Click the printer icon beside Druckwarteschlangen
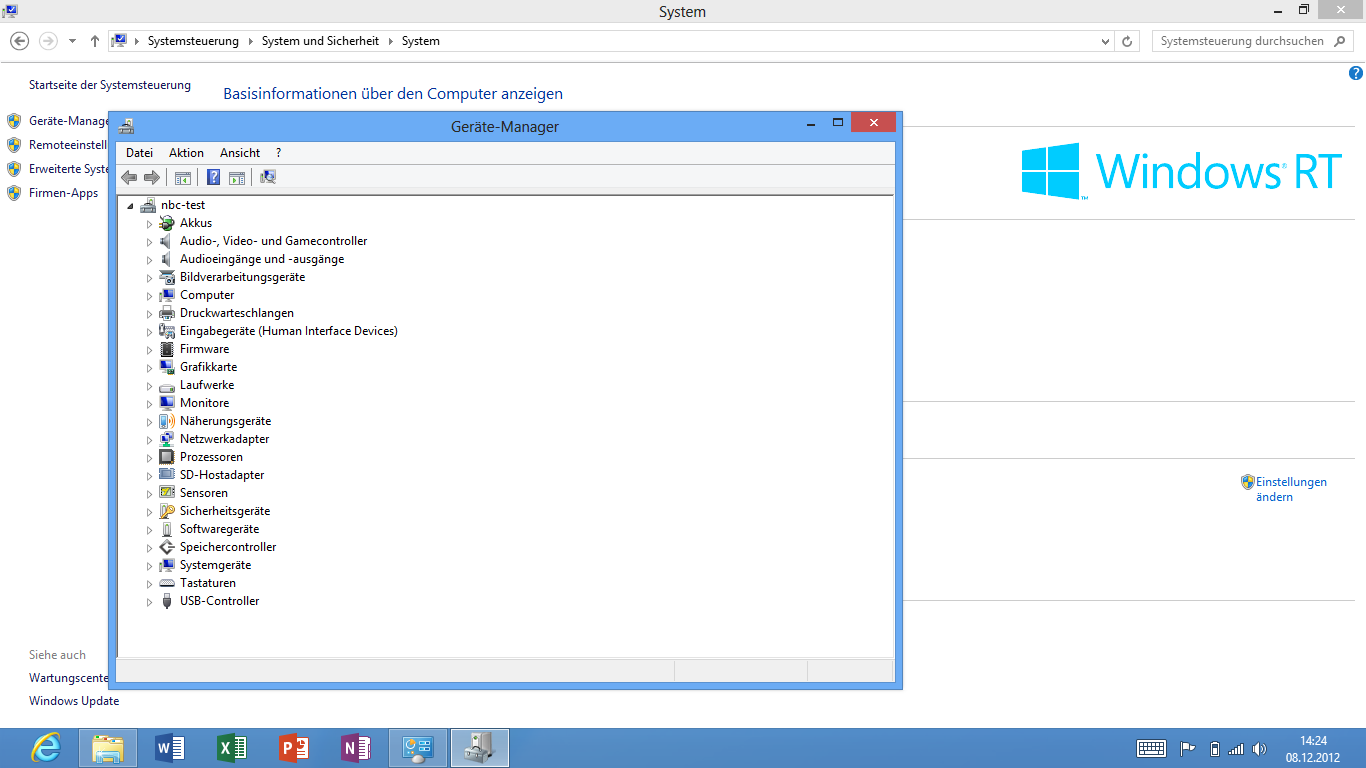The width and height of the screenshot is (1366, 768). (167, 313)
